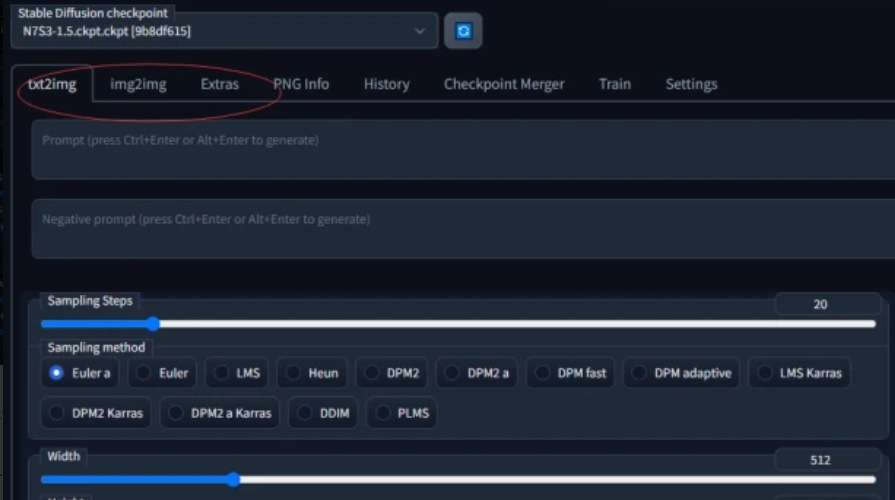
Task: Switch to the img2img tab
Action: pyautogui.click(x=138, y=84)
